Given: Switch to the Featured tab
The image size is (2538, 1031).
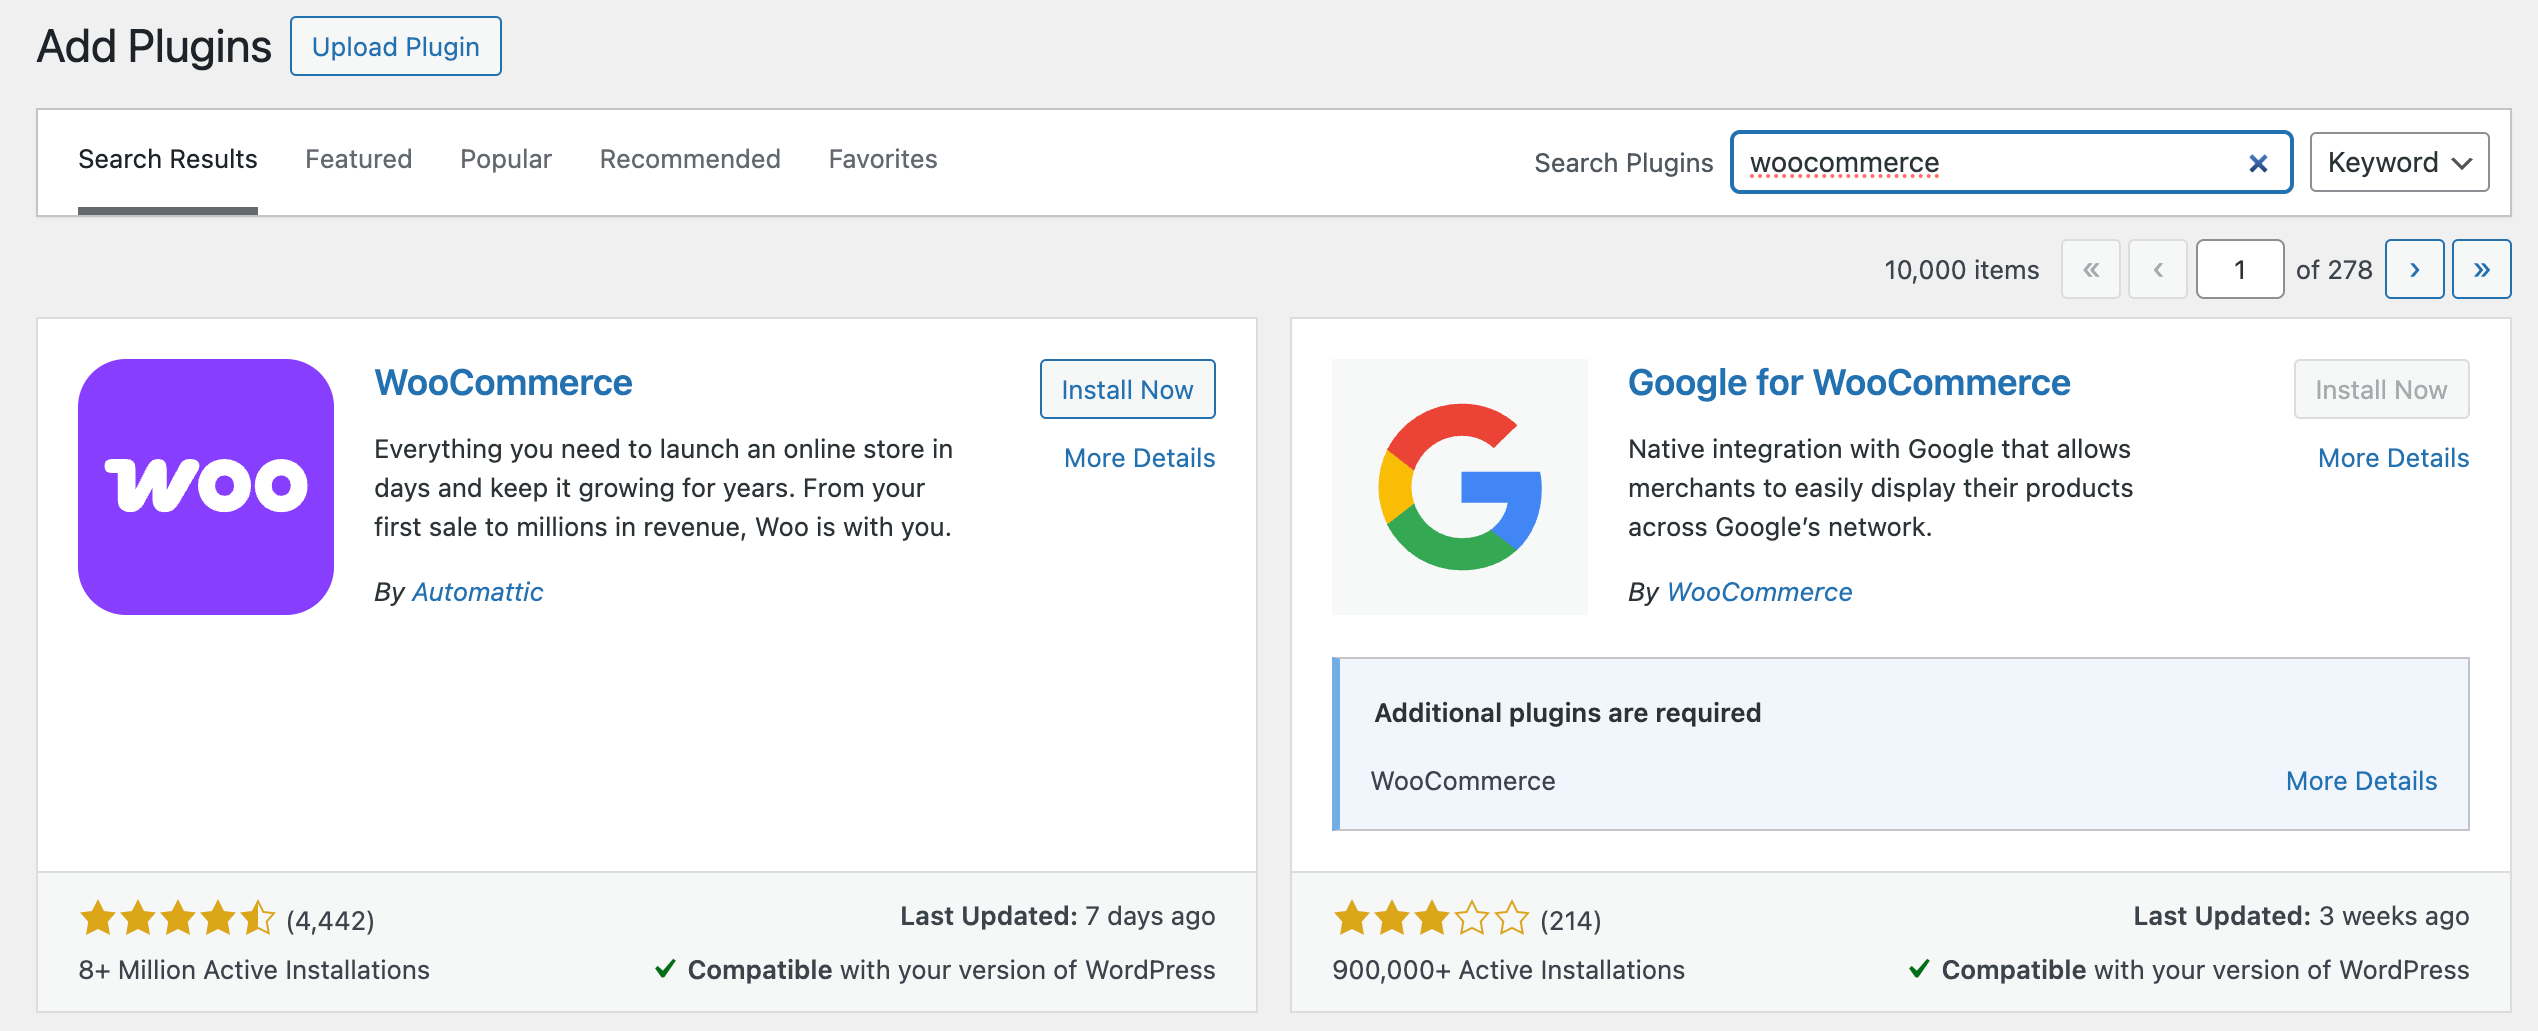Looking at the screenshot, I should click(x=358, y=159).
